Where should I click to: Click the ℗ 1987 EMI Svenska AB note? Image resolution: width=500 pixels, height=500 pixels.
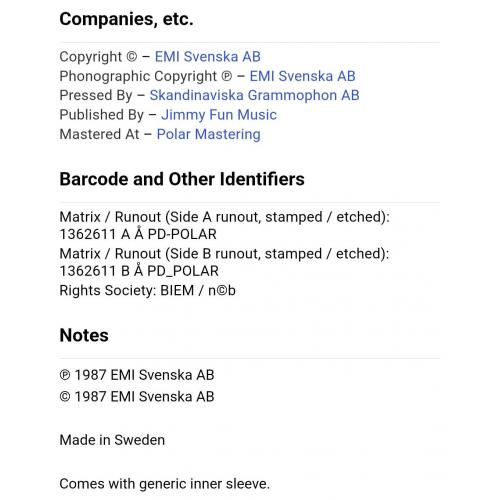click(137, 375)
